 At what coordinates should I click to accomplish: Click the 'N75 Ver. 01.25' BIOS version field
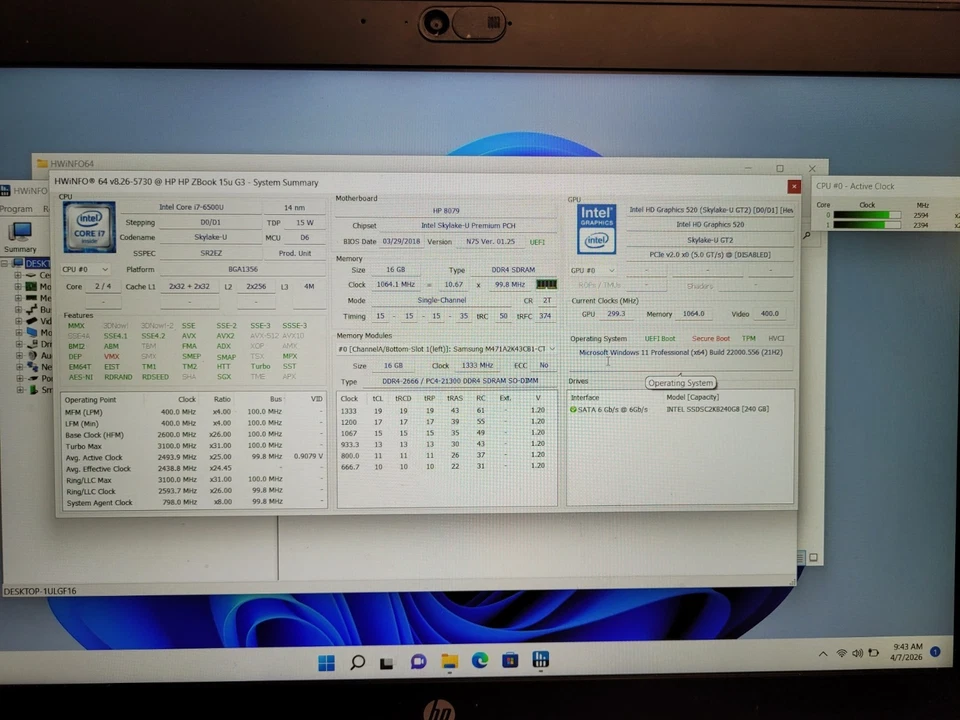(490, 241)
